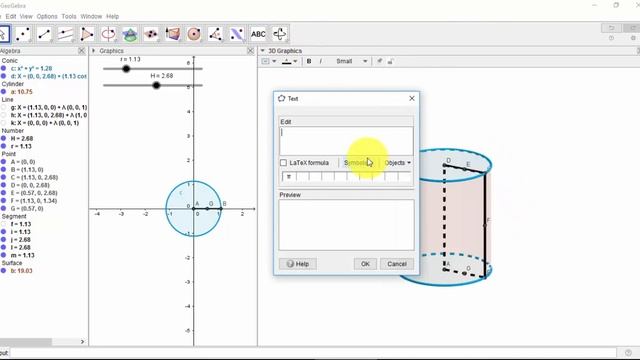Click Italic I in style bar
Image resolution: width=640 pixels, height=360 pixels.
point(320,61)
